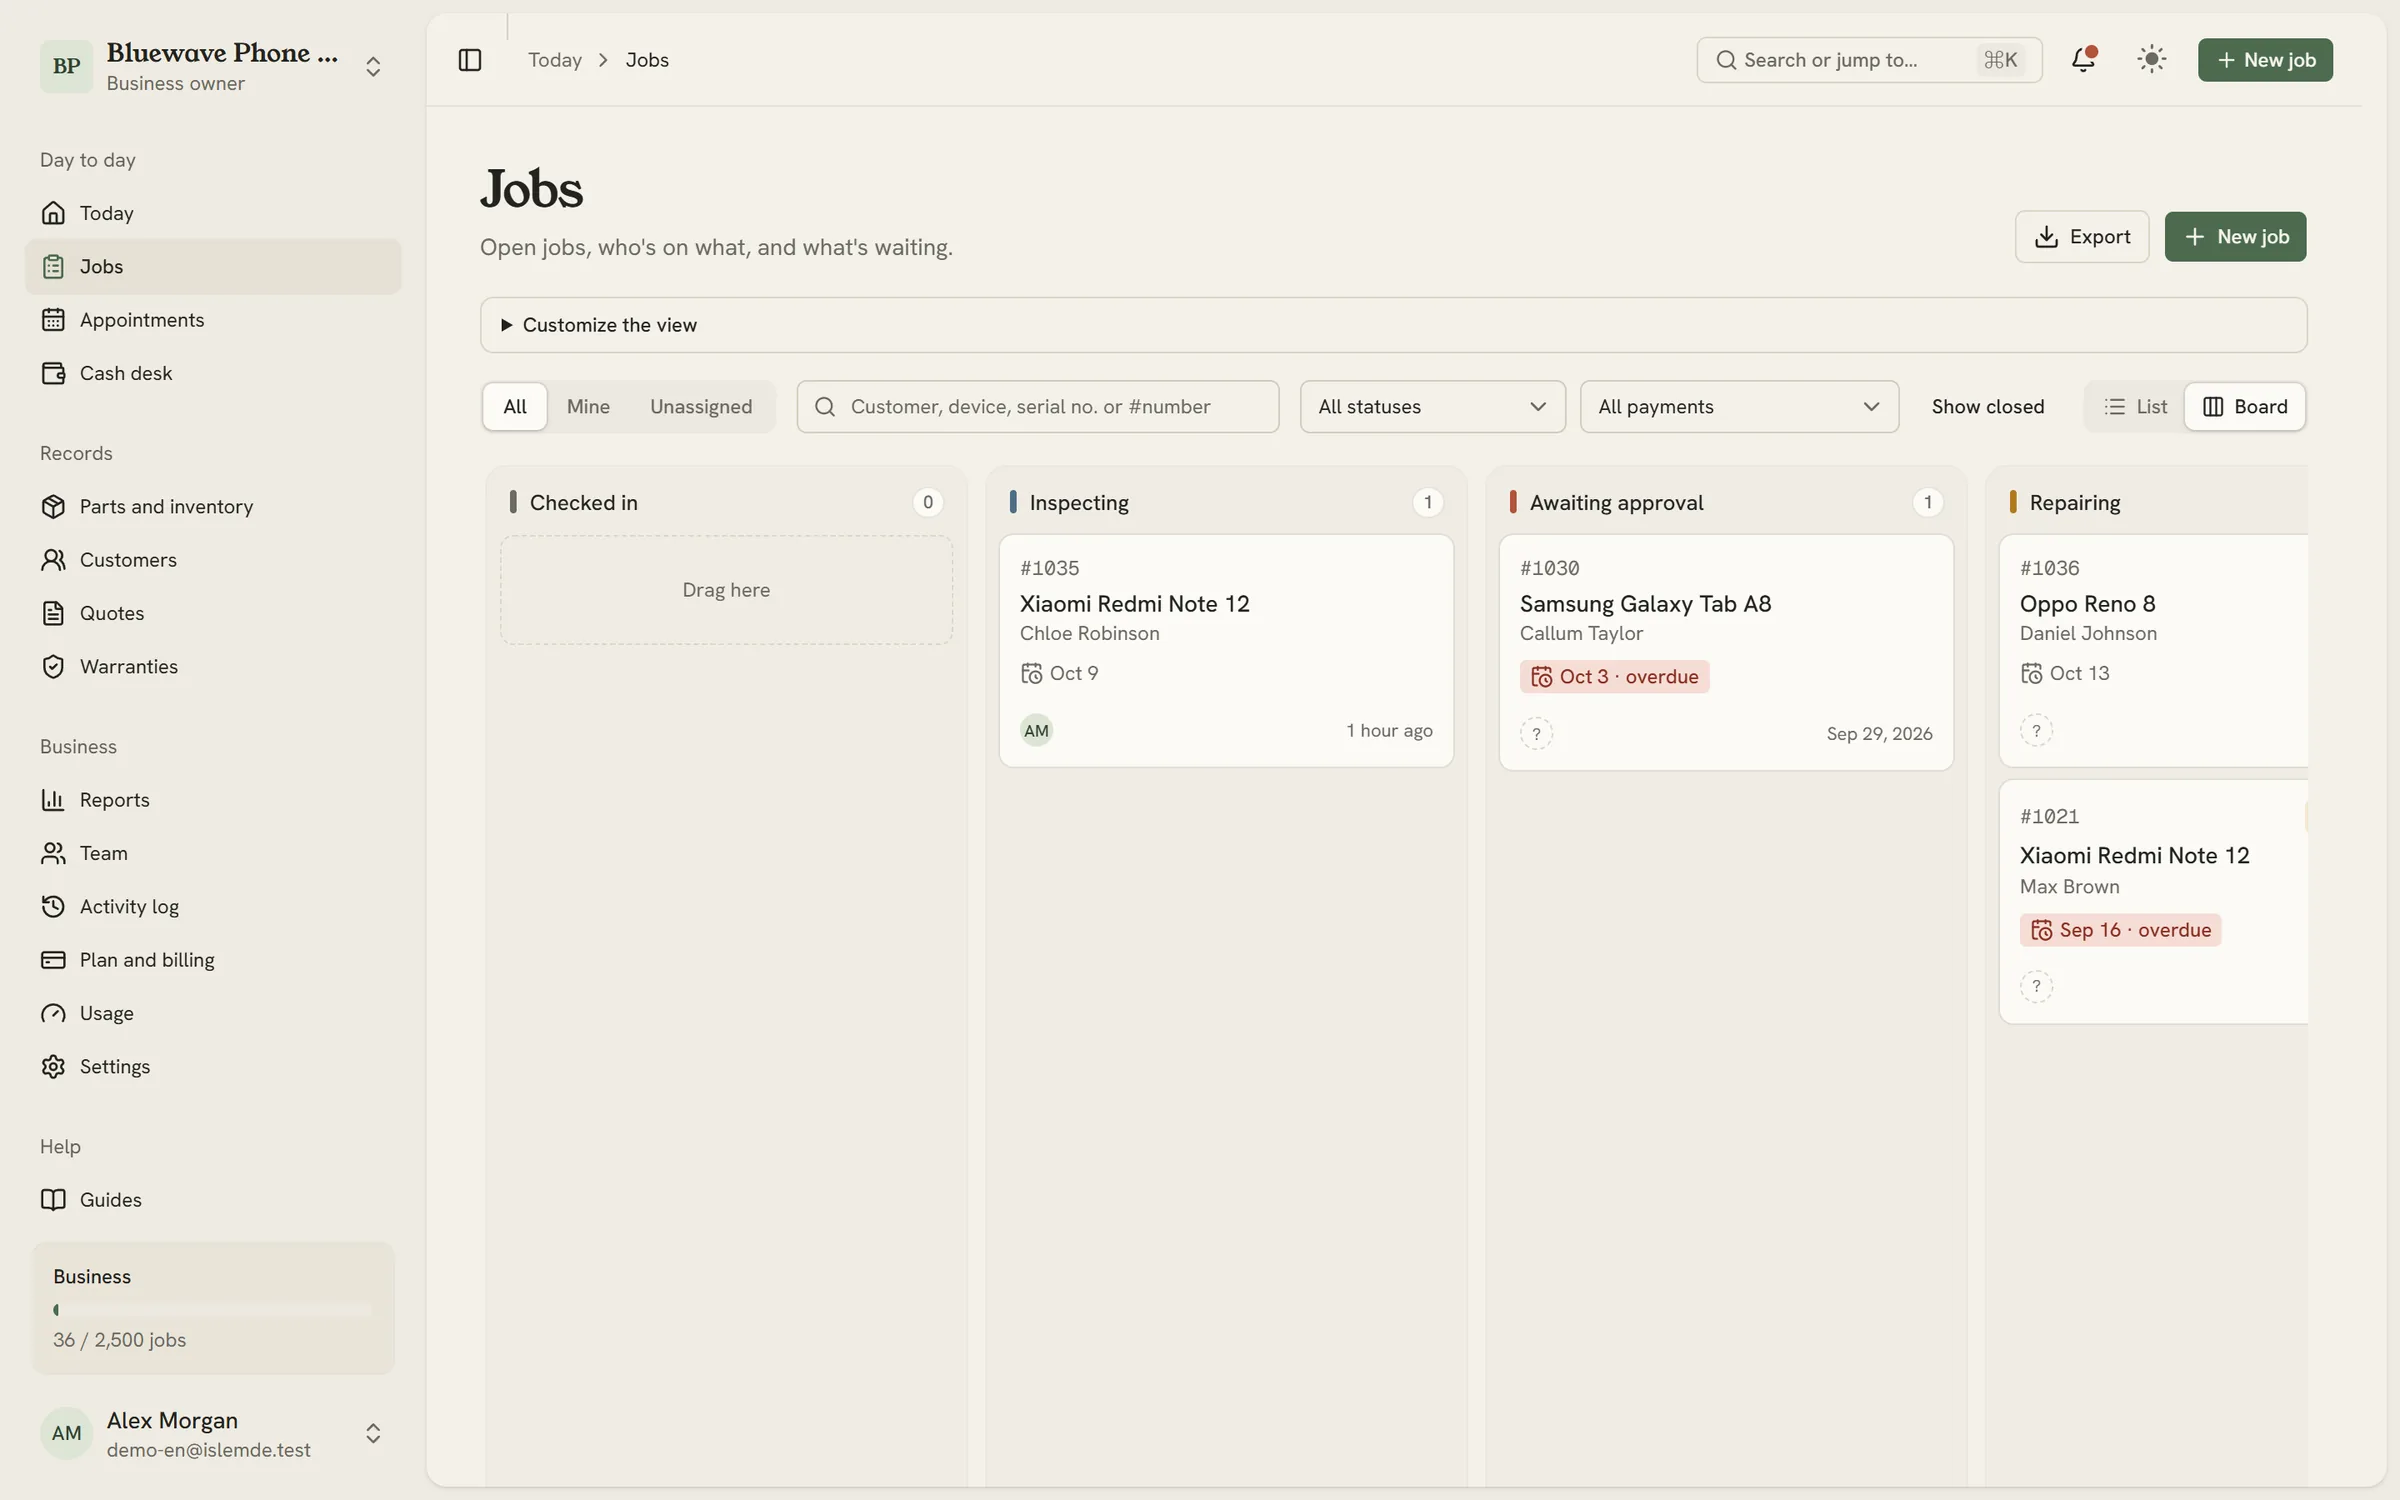Toggle Show closed jobs
Viewport: 2400px width, 1500px height.
pos(1987,406)
